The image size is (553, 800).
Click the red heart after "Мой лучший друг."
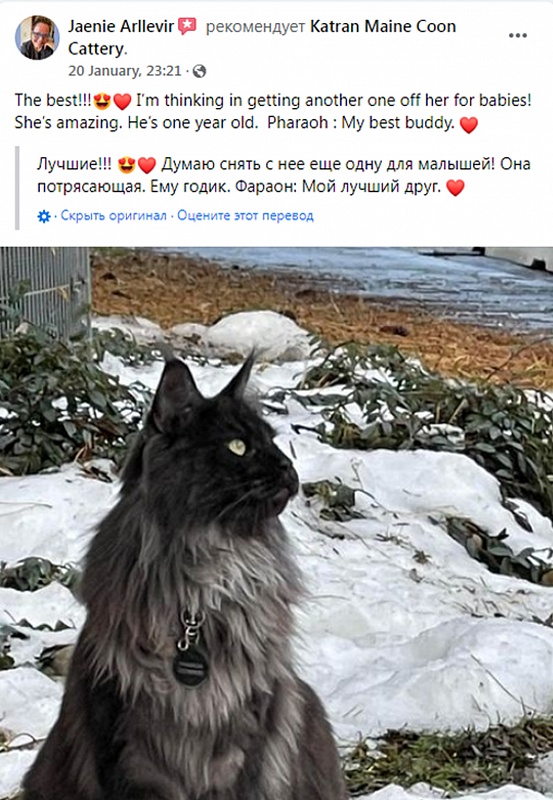[455, 188]
